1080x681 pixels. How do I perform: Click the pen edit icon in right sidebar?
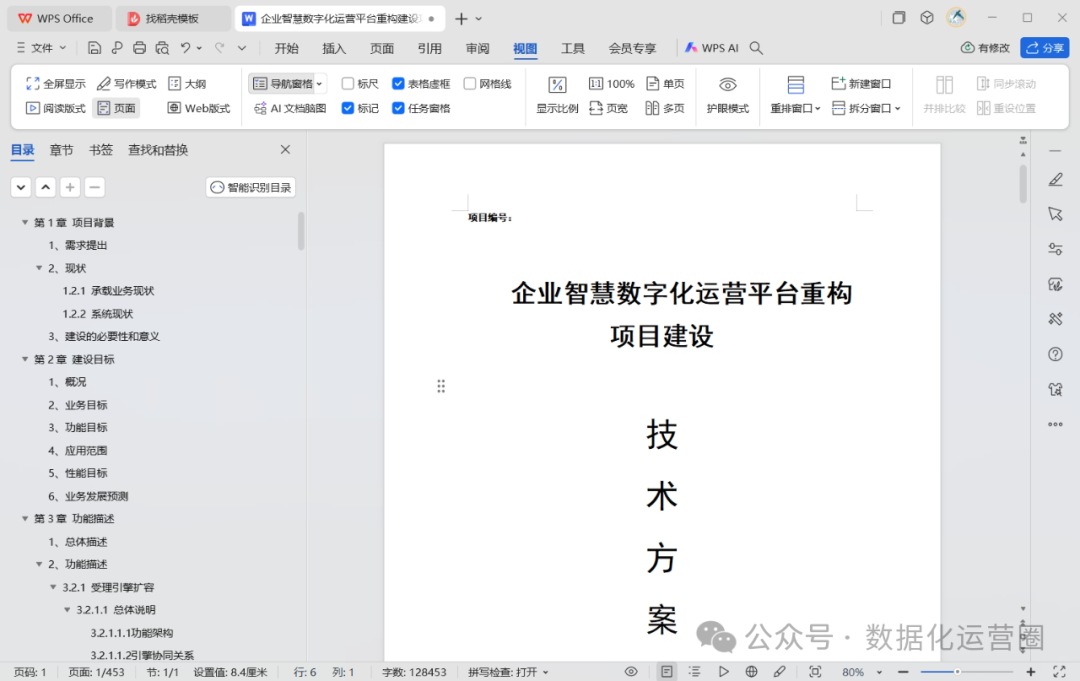click(1055, 180)
